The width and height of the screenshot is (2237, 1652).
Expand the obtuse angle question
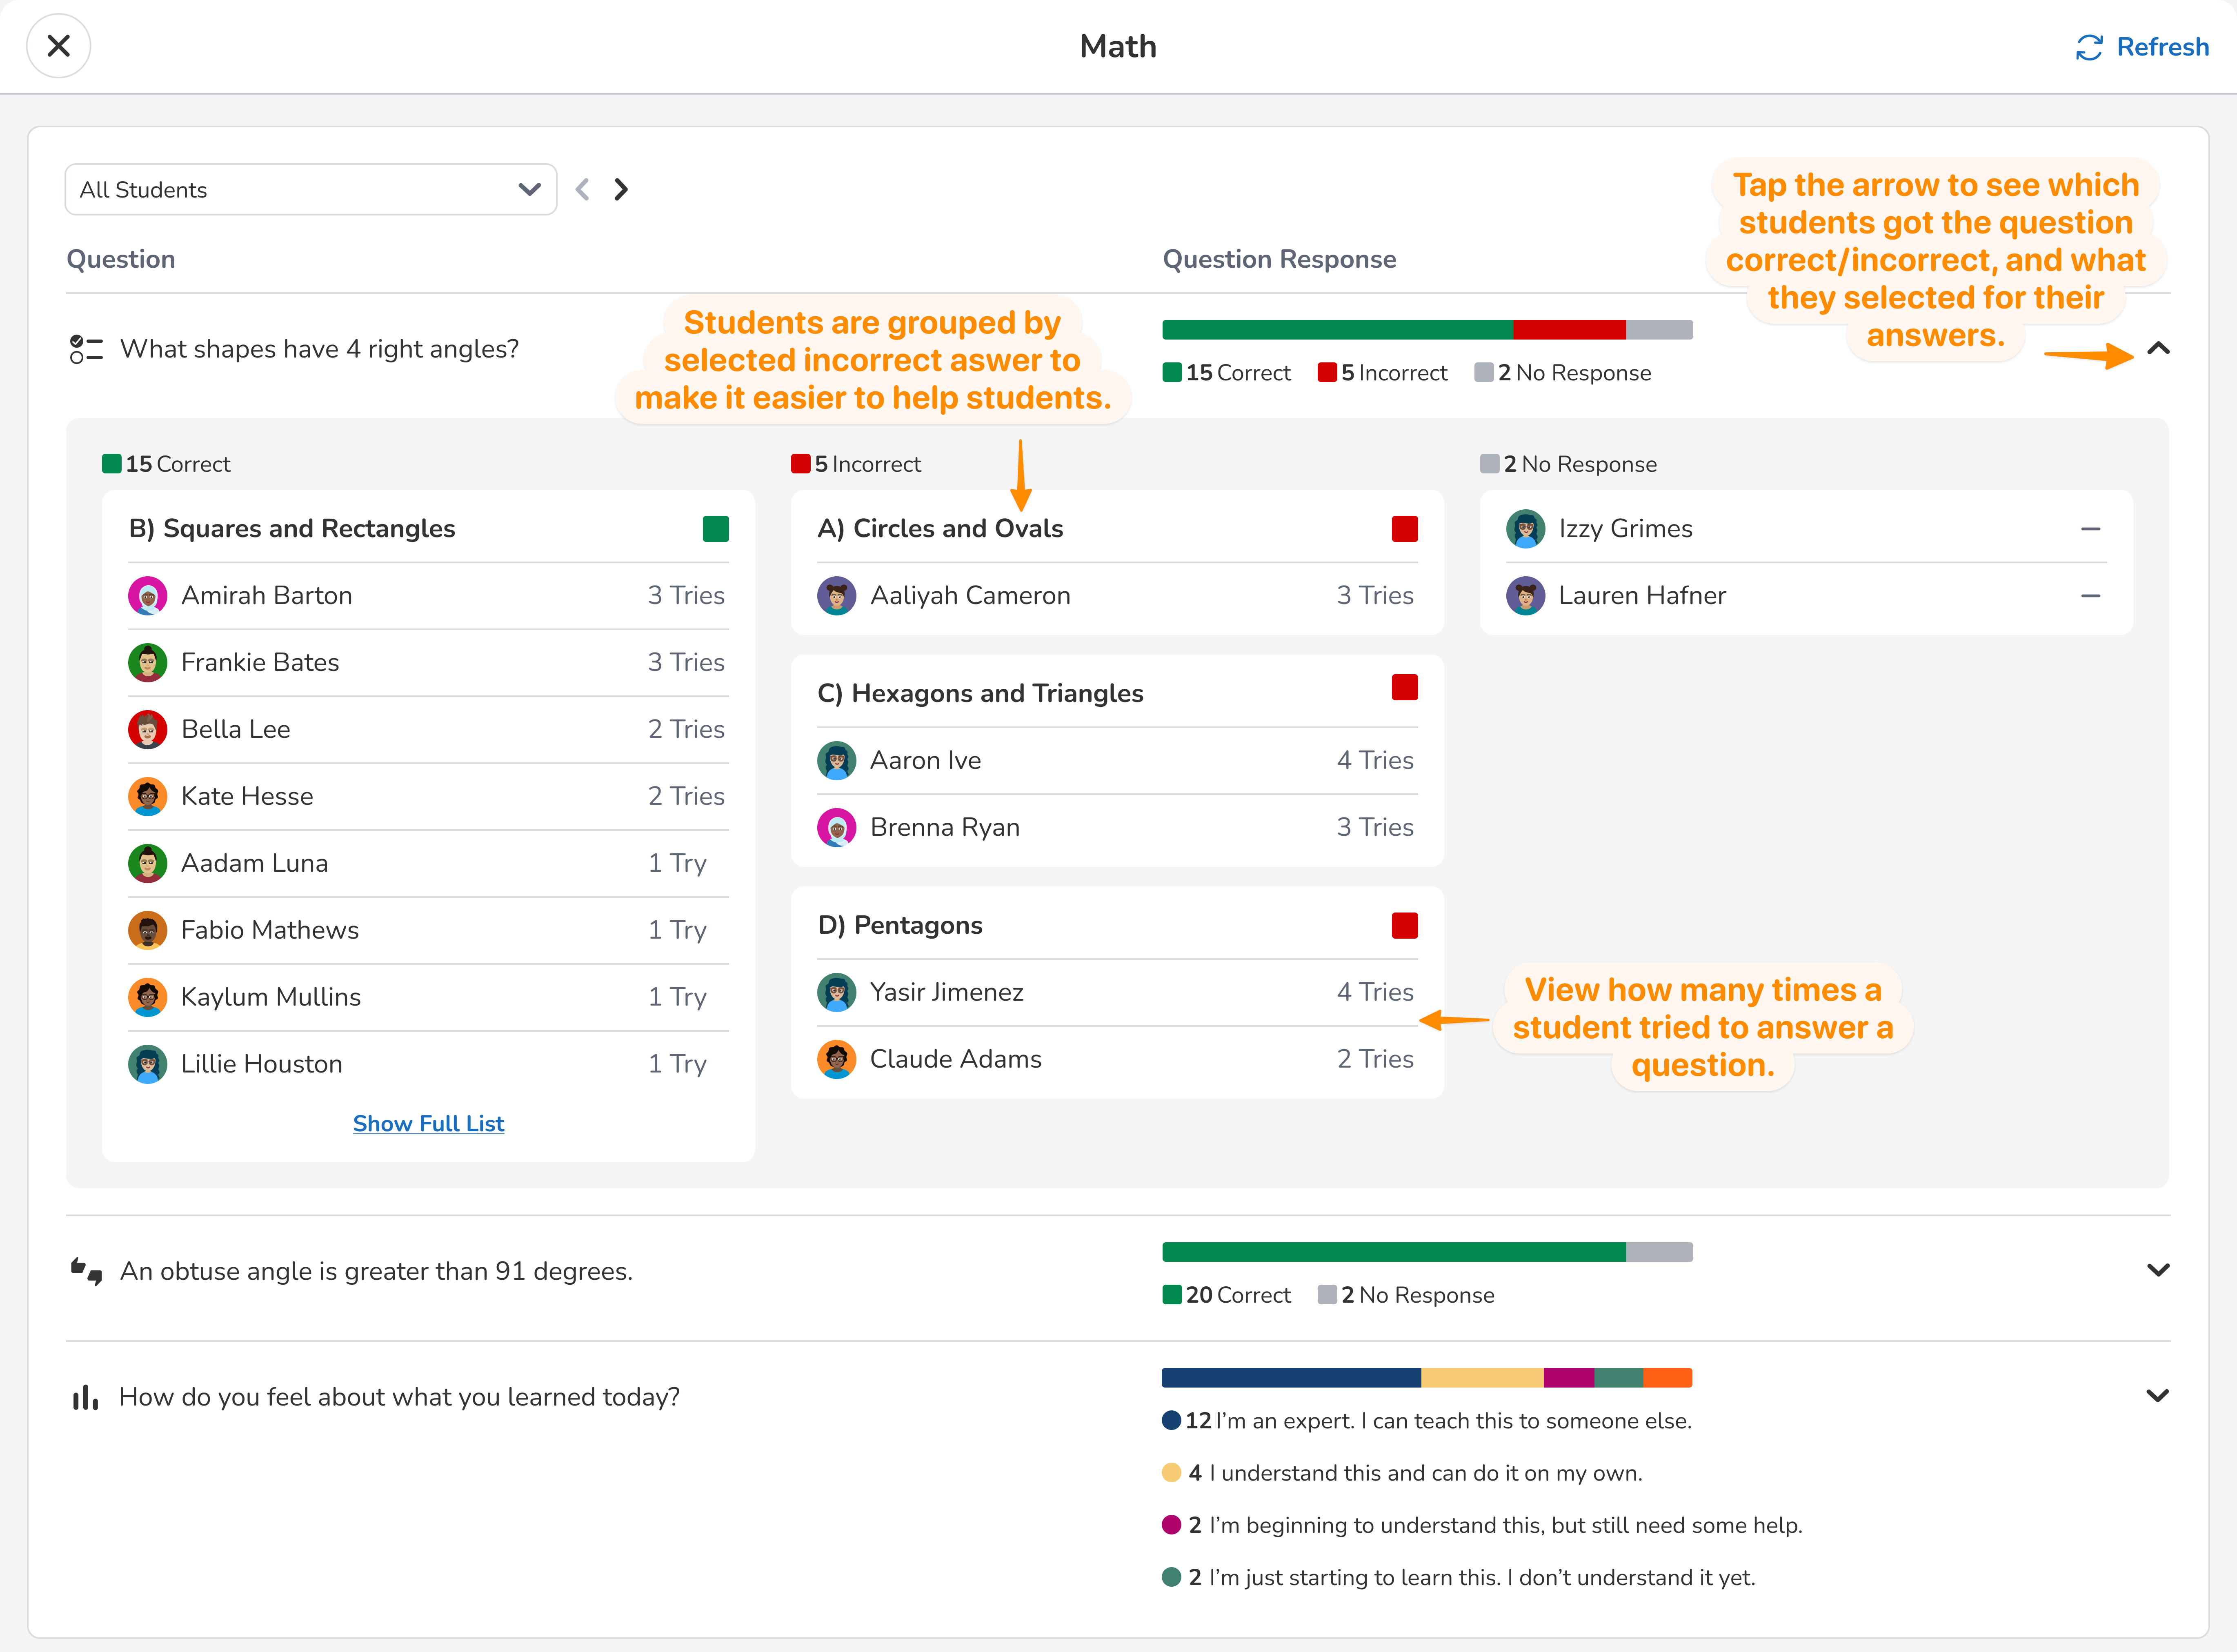point(2158,1270)
